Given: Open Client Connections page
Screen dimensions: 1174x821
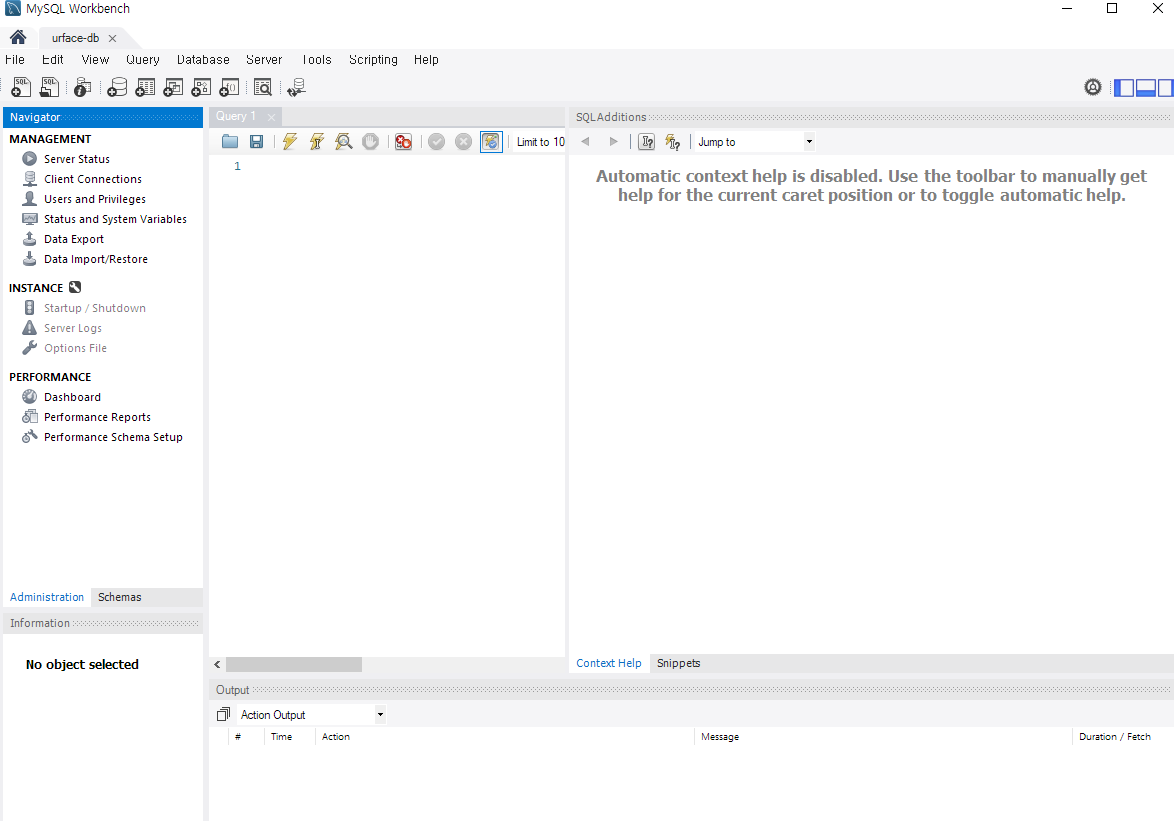Looking at the screenshot, I should click(93, 179).
